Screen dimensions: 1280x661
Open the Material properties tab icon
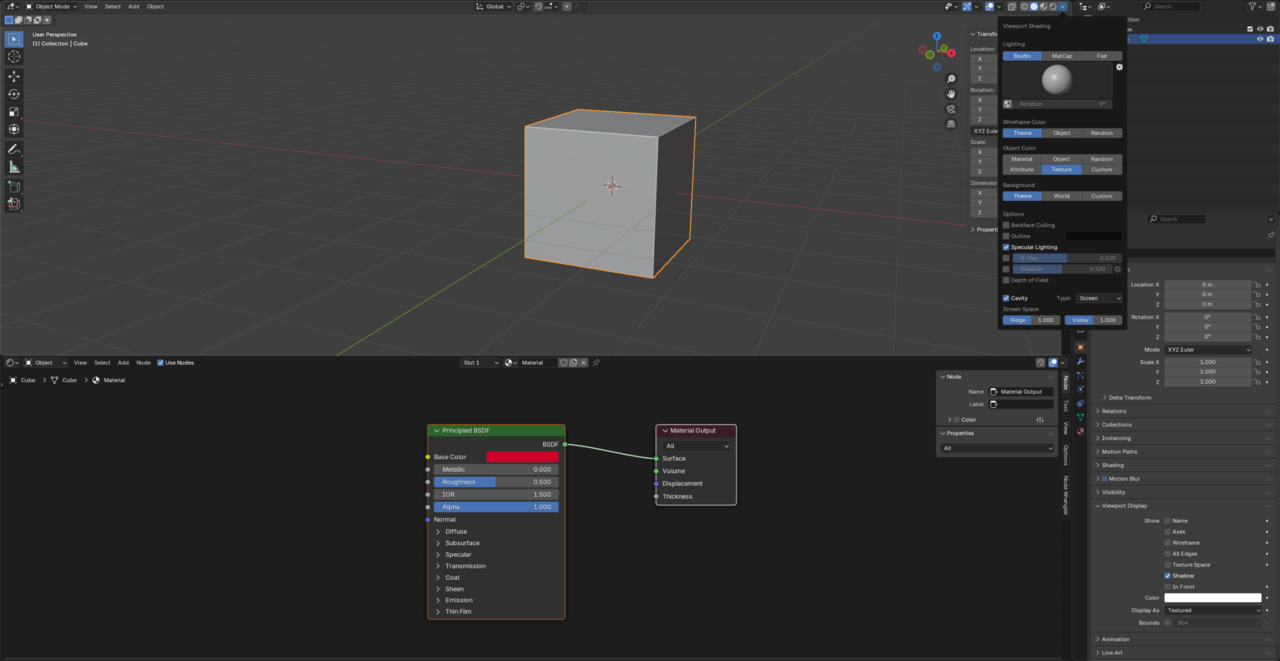point(1080,431)
